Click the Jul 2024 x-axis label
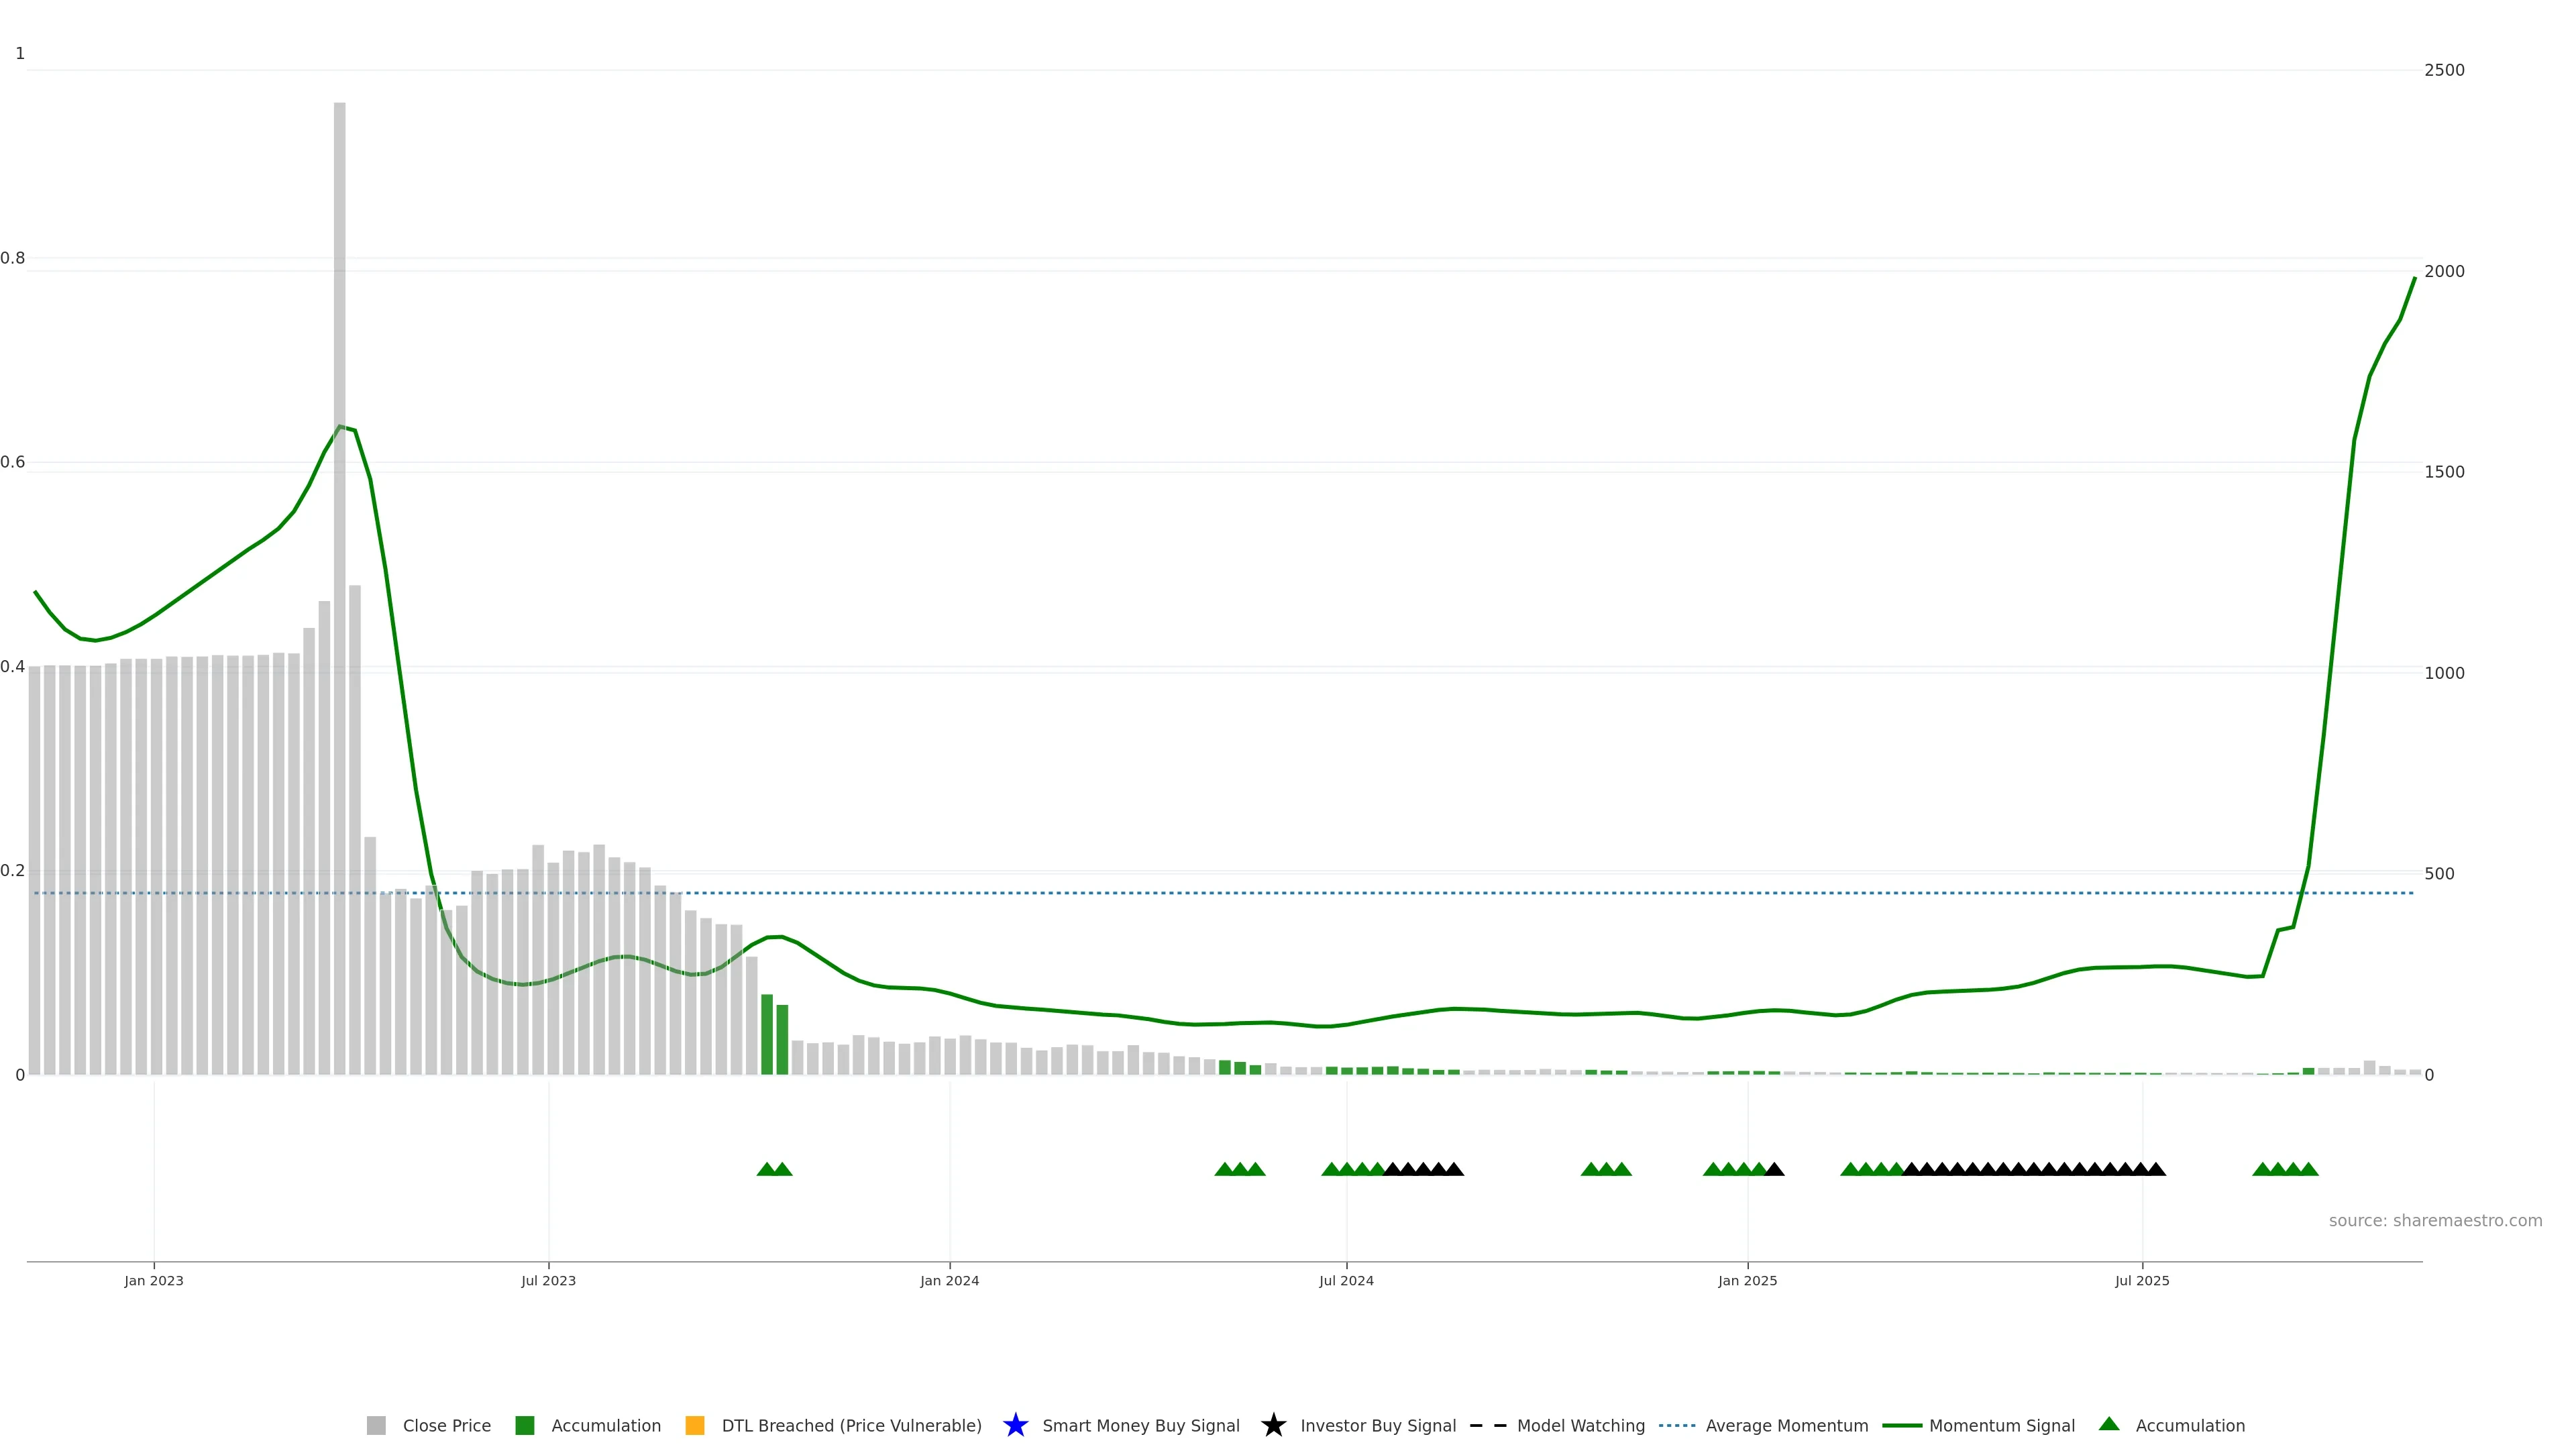The width and height of the screenshot is (2576, 1449). 1346,1281
